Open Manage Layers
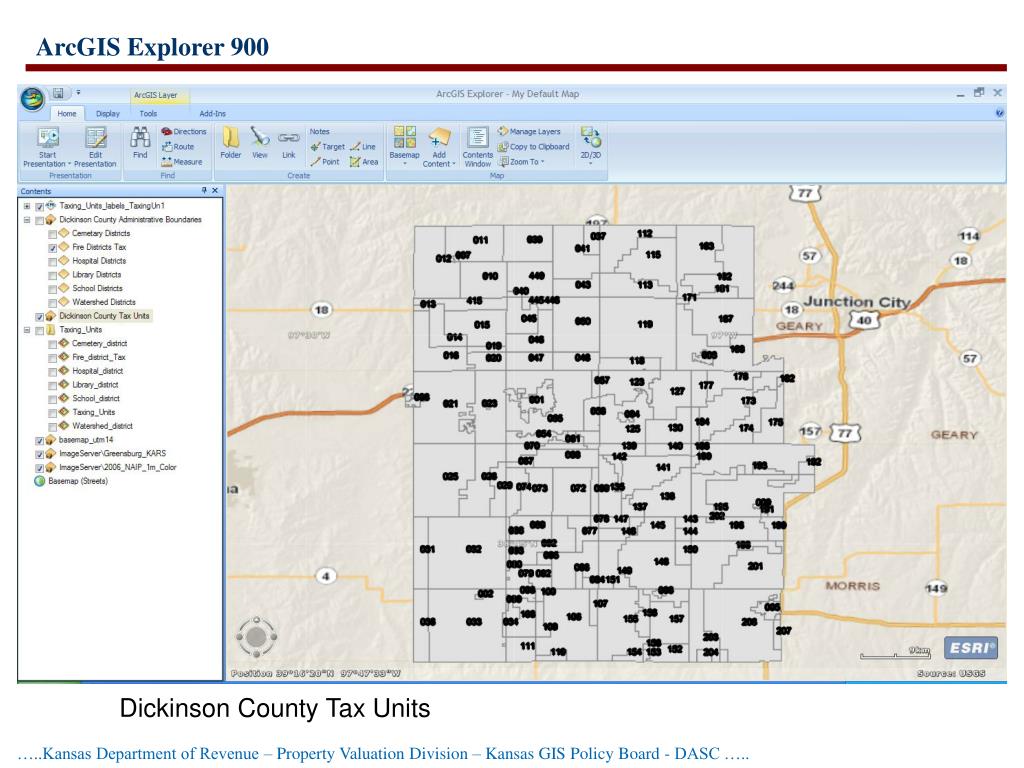 pos(529,132)
